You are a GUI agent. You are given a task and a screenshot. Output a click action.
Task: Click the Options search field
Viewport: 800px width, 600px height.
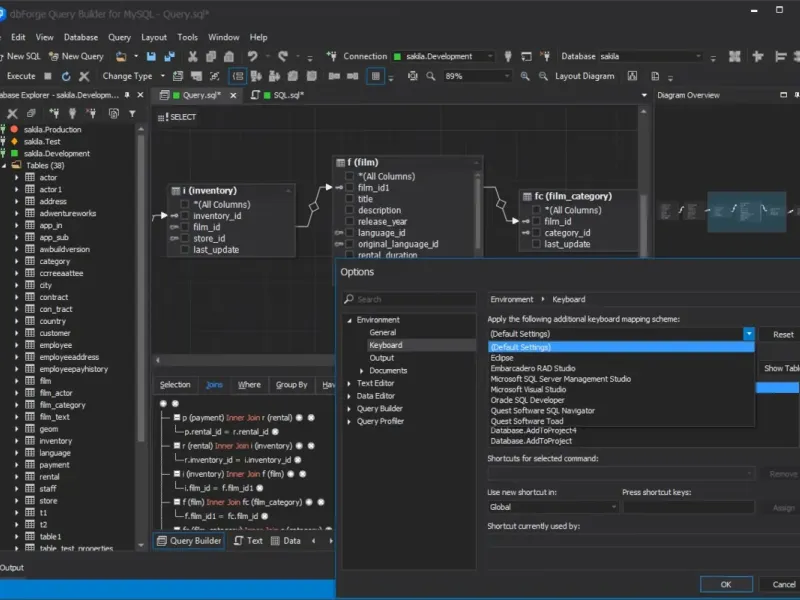[x=410, y=299]
